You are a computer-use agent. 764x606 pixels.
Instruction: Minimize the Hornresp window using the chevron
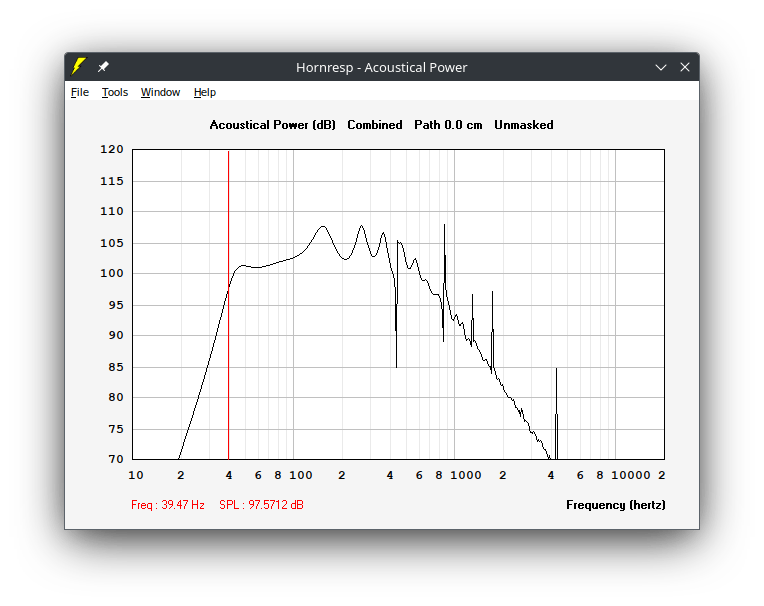661,67
